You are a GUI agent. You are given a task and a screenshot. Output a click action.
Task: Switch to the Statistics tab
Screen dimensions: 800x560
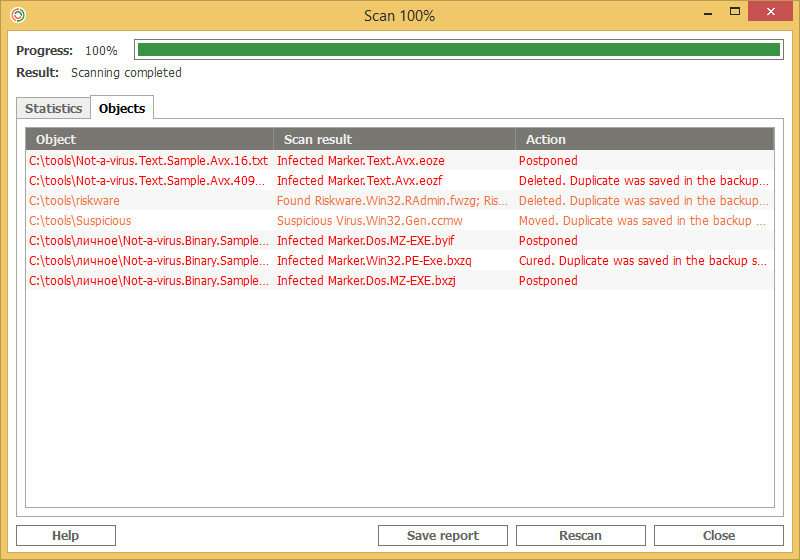pos(54,108)
